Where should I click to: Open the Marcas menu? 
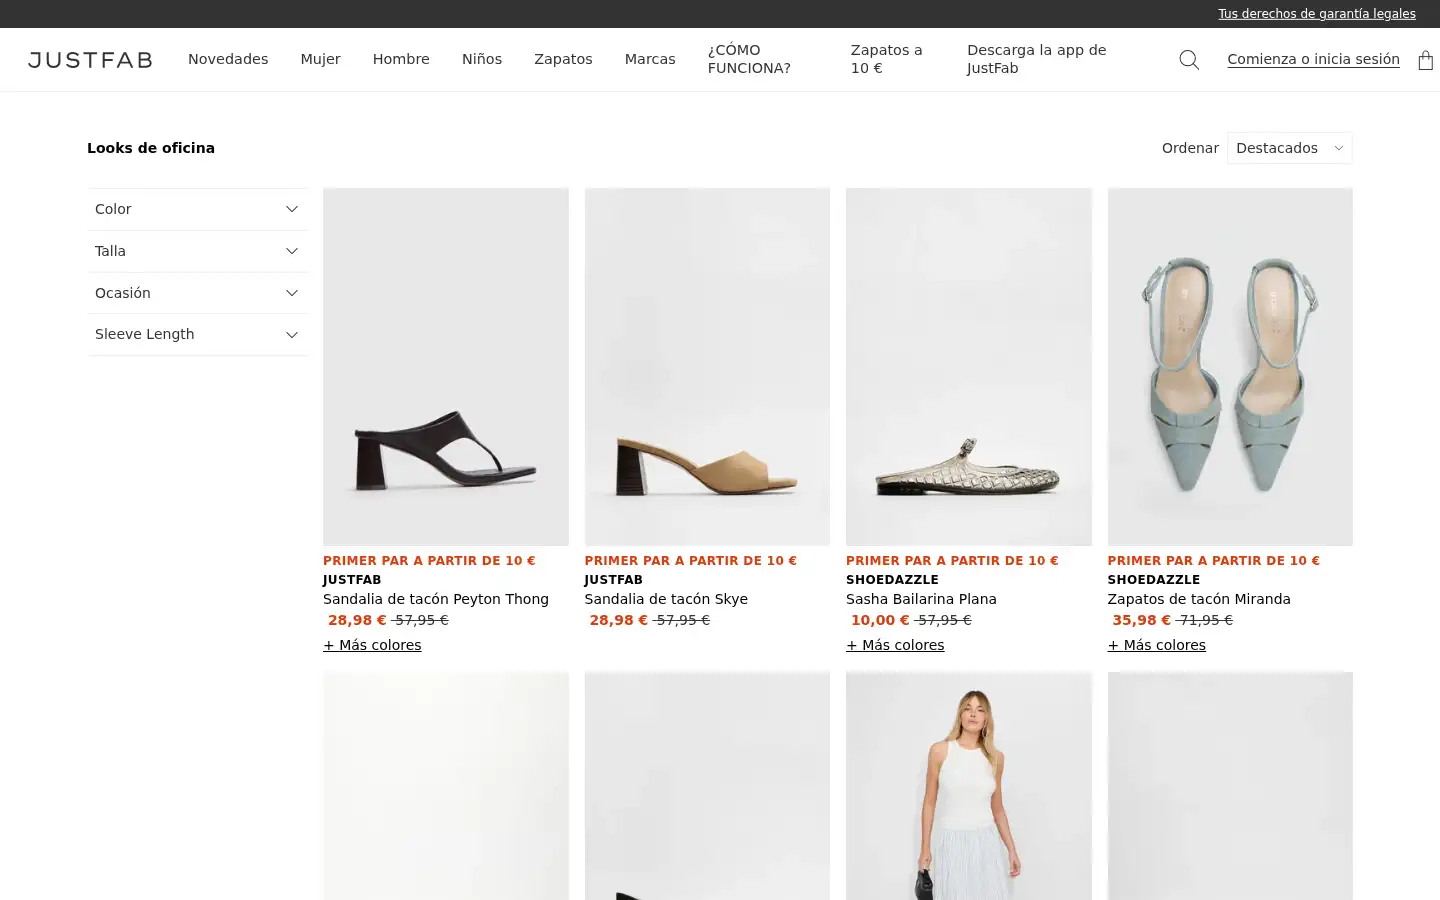pos(650,59)
